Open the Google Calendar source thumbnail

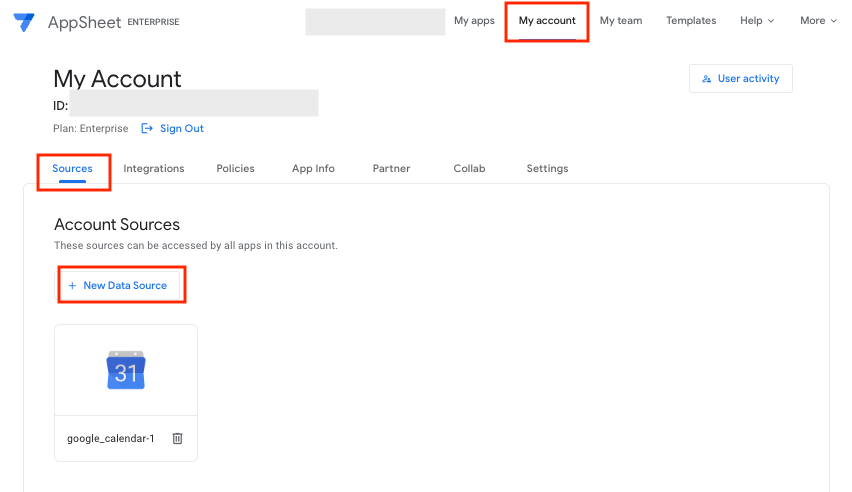126,370
